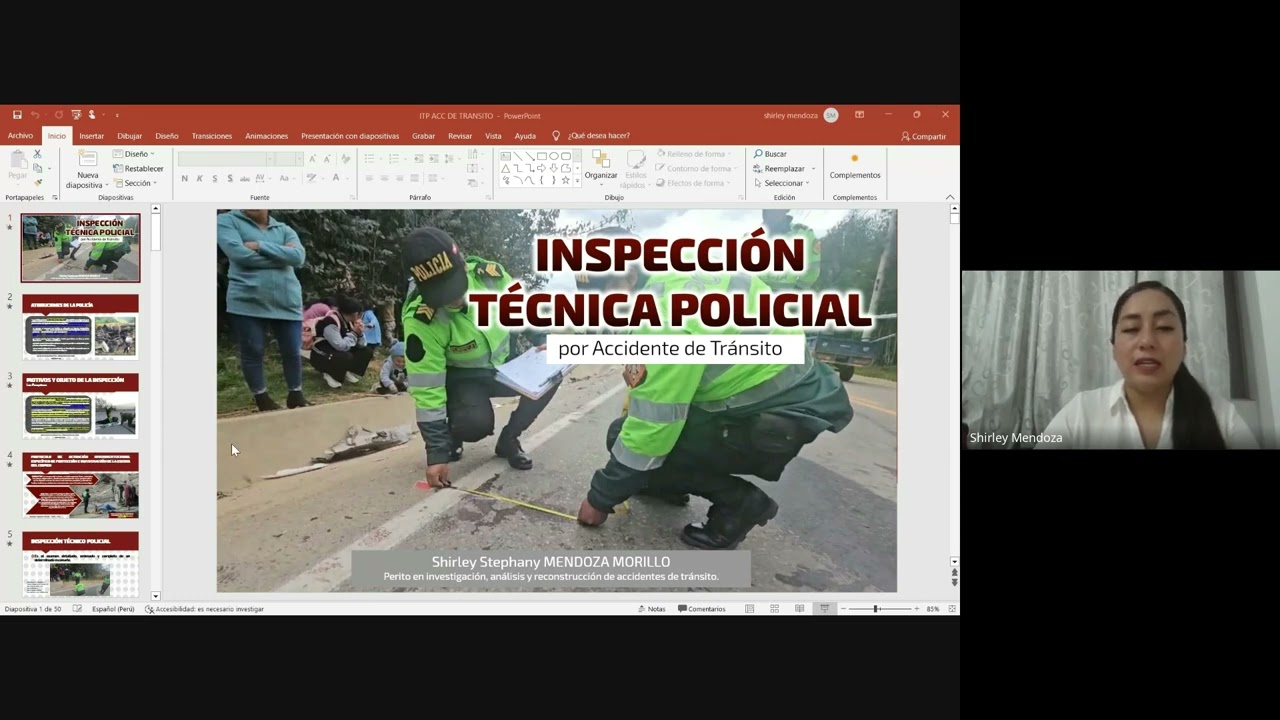Image resolution: width=1280 pixels, height=720 pixels.
Task: Click the ¿Qué desea hacer? search box
Action: coord(591,136)
